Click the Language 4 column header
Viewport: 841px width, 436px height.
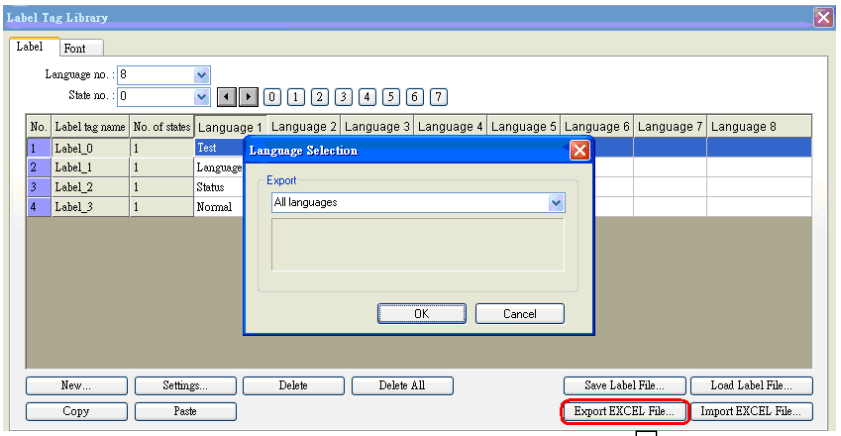pyautogui.click(x=451, y=127)
